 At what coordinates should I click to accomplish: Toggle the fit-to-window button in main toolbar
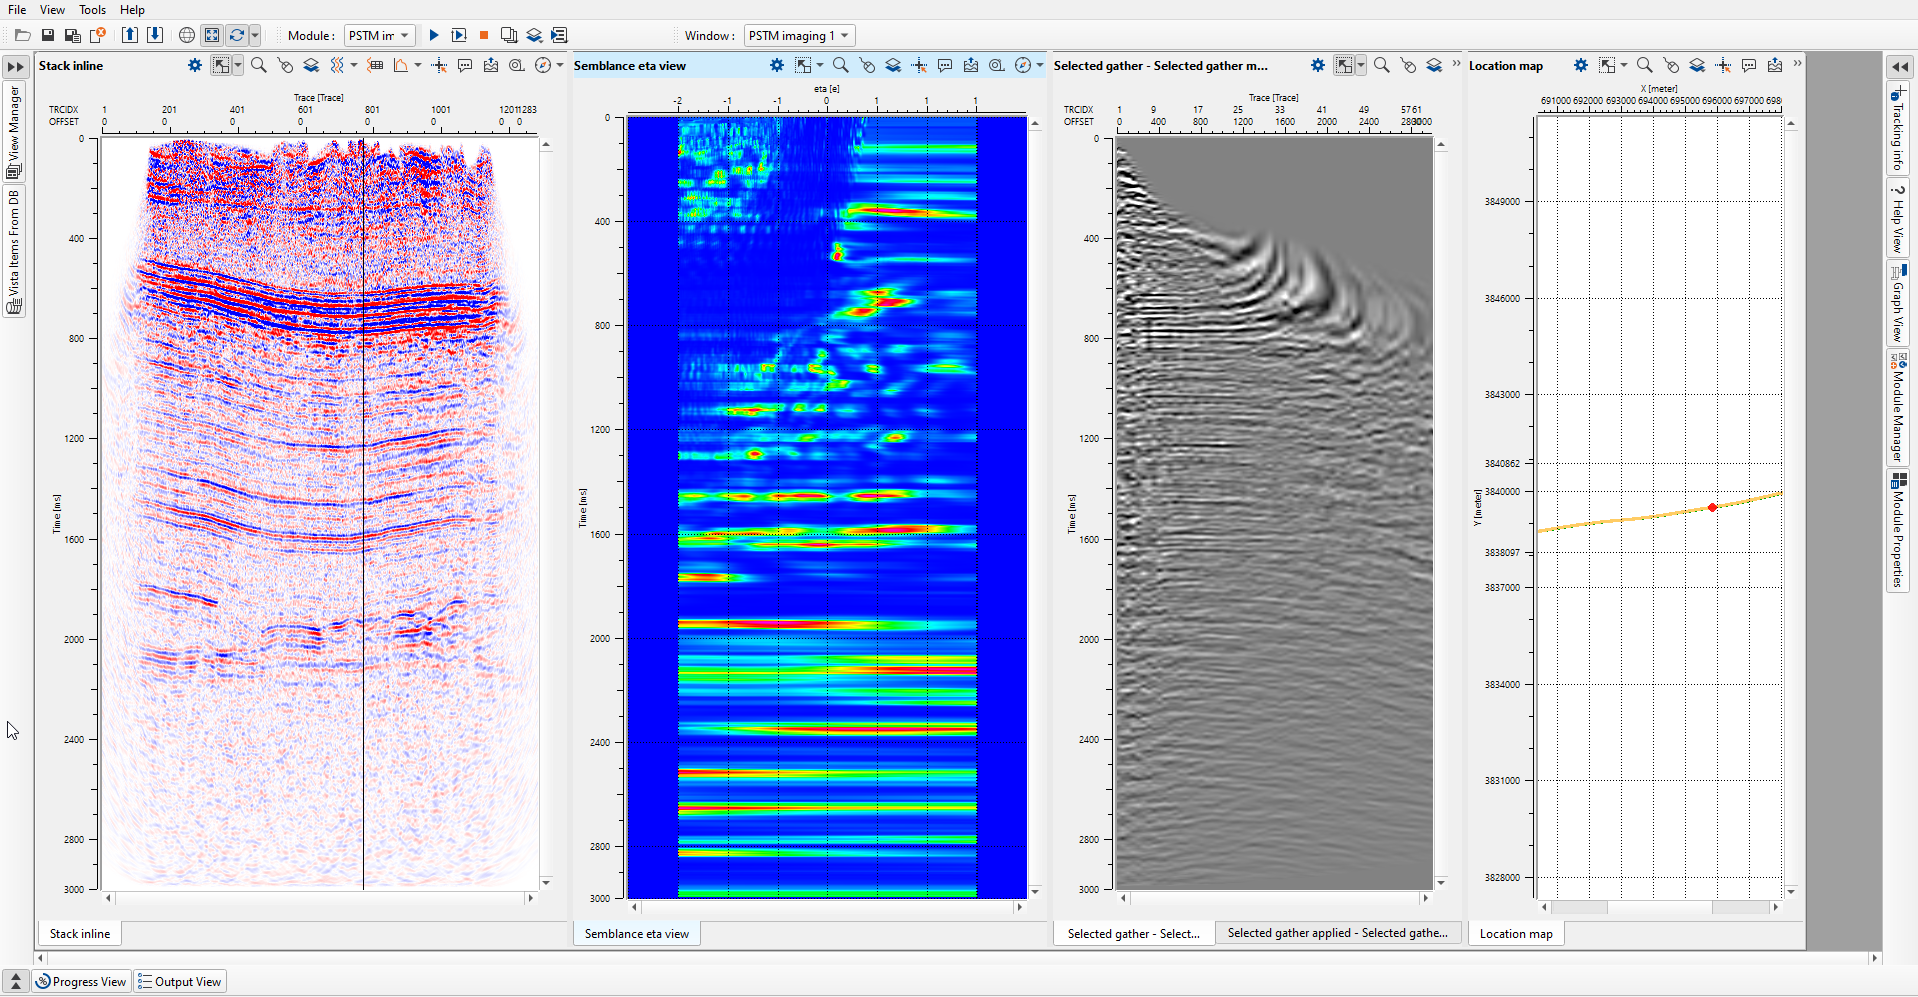pos(212,35)
